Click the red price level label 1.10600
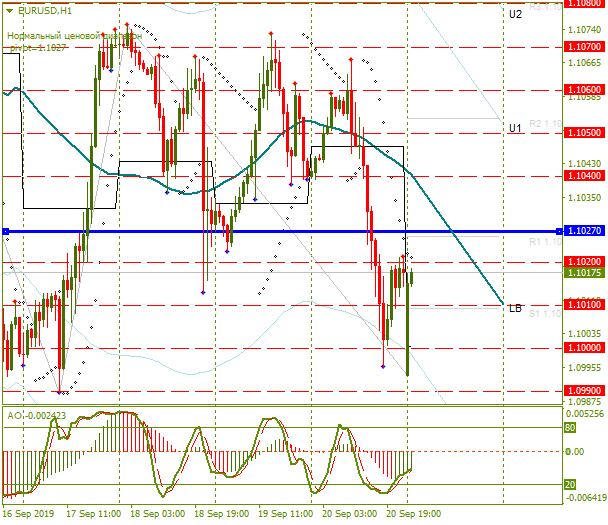 point(584,90)
